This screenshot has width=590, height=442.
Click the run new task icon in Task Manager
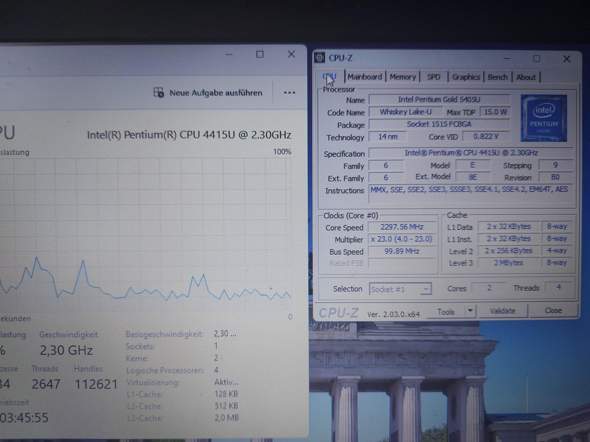coord(159,93)
